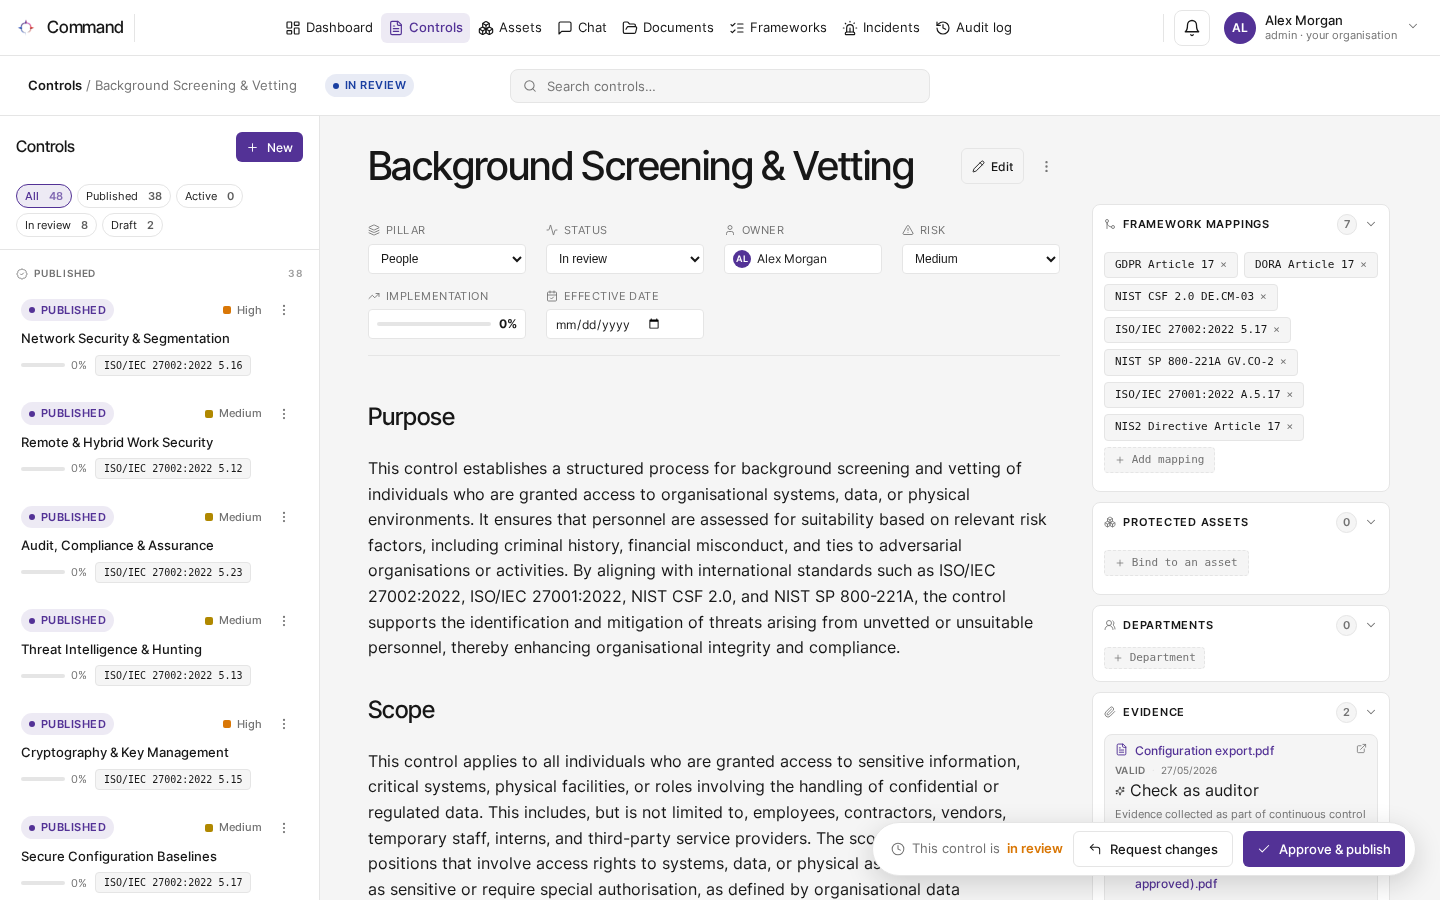
Task: Open the Risk dropdown
Action: click(981, 259)
